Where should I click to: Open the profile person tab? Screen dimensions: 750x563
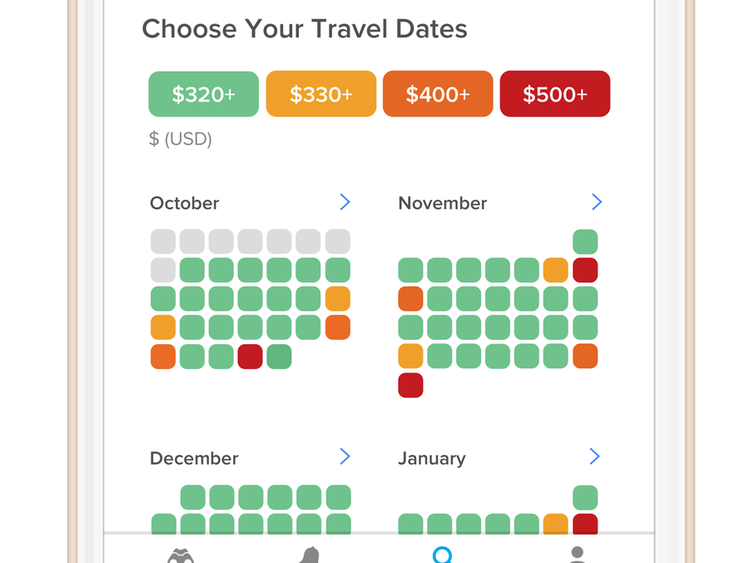tap(577, 555)
